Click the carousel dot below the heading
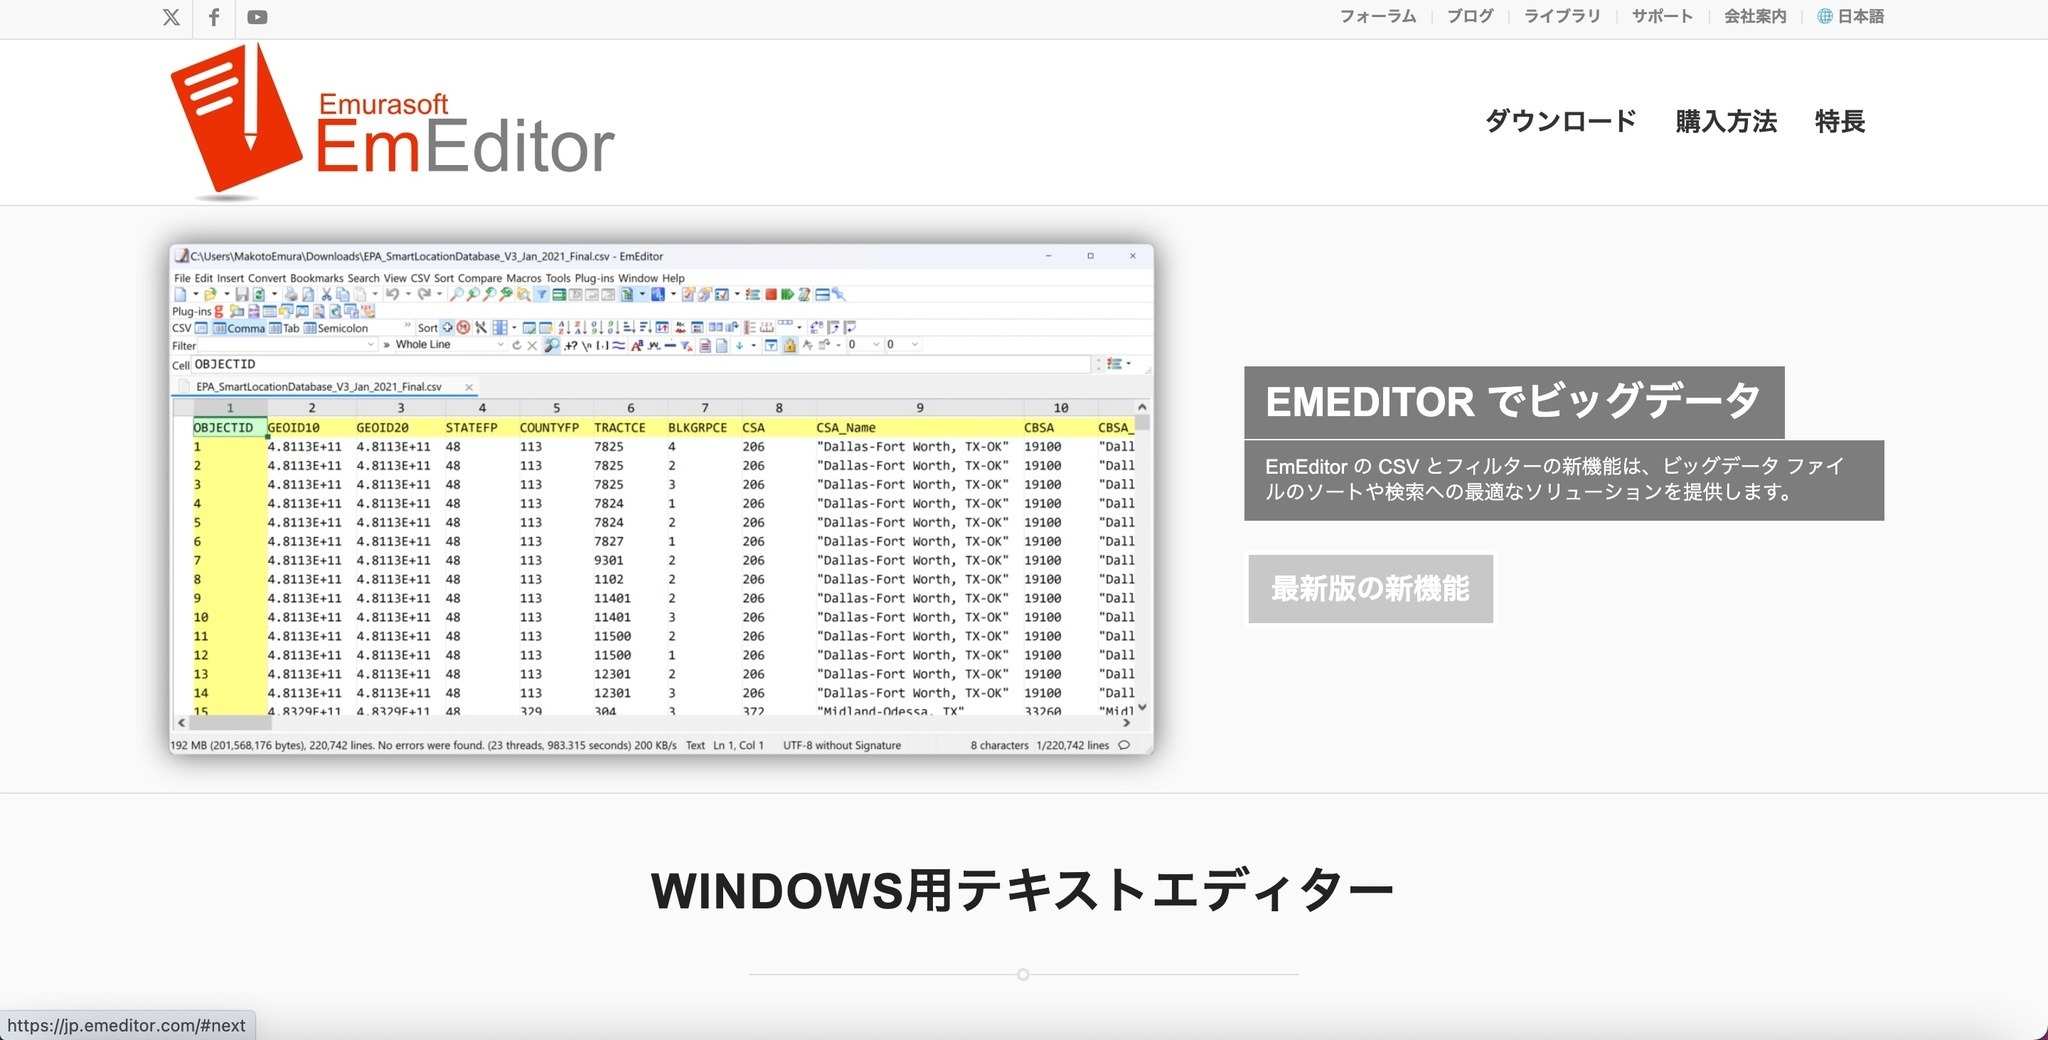2048x1040 pixels. [1023, 973]
